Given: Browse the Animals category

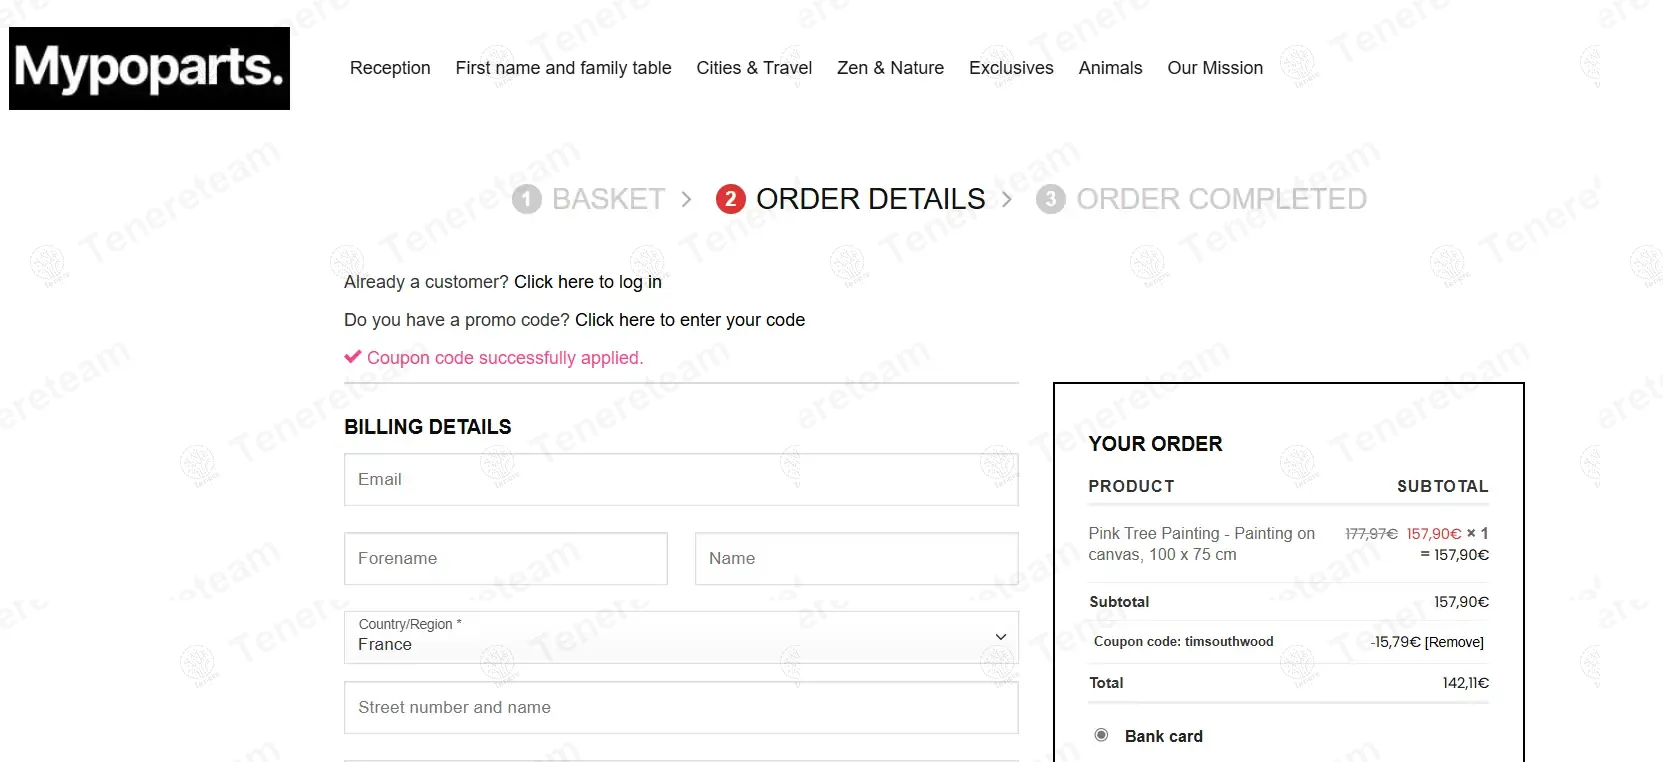Looking at the screenshot, I should pyautogui.click(x=1110, y=68).
